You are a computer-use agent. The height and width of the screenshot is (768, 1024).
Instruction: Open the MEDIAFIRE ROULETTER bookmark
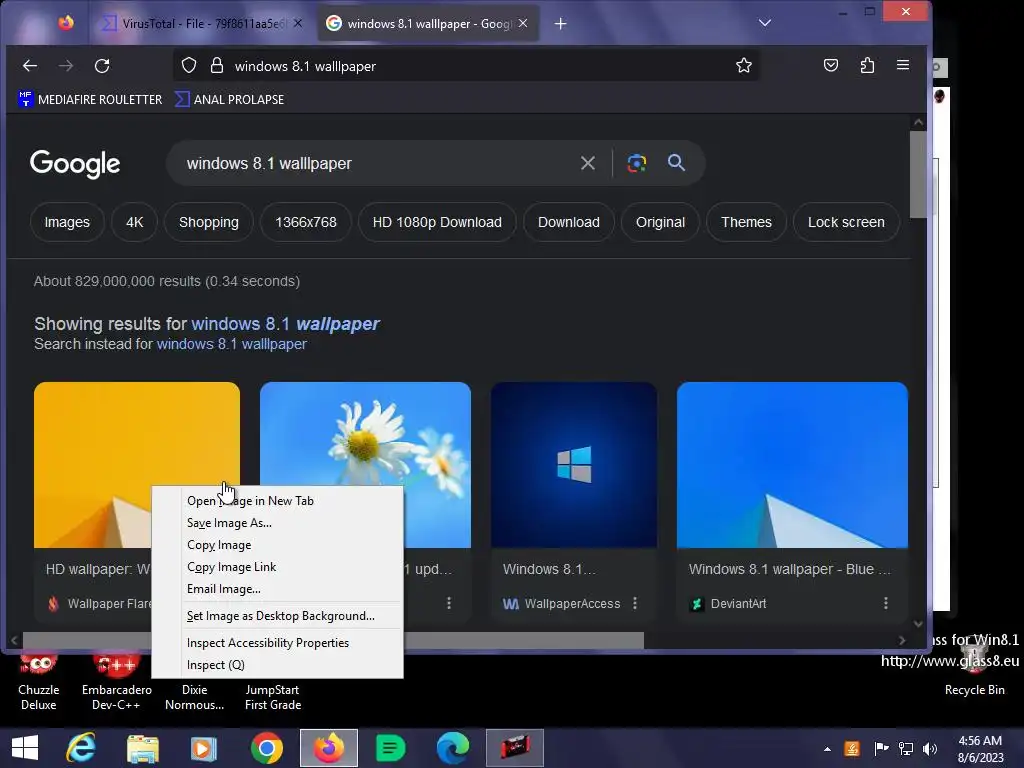pos(90,99)
